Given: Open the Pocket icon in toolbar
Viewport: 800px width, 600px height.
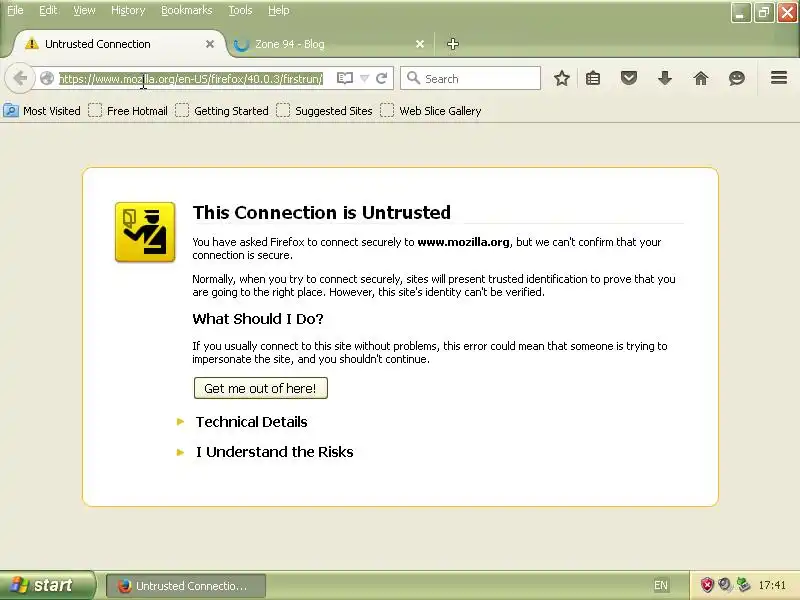Looking at the screenshot, I should (x=629, y=78).
